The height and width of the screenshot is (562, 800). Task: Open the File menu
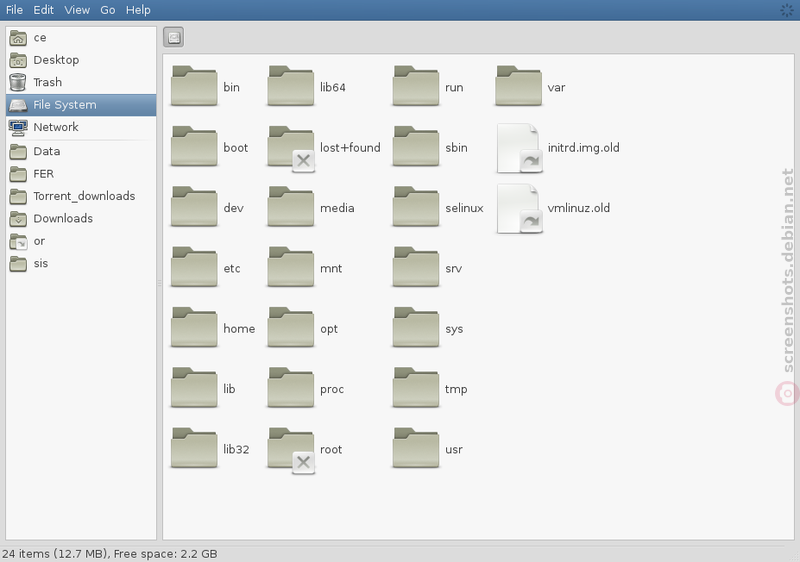[x=14, y=10]
